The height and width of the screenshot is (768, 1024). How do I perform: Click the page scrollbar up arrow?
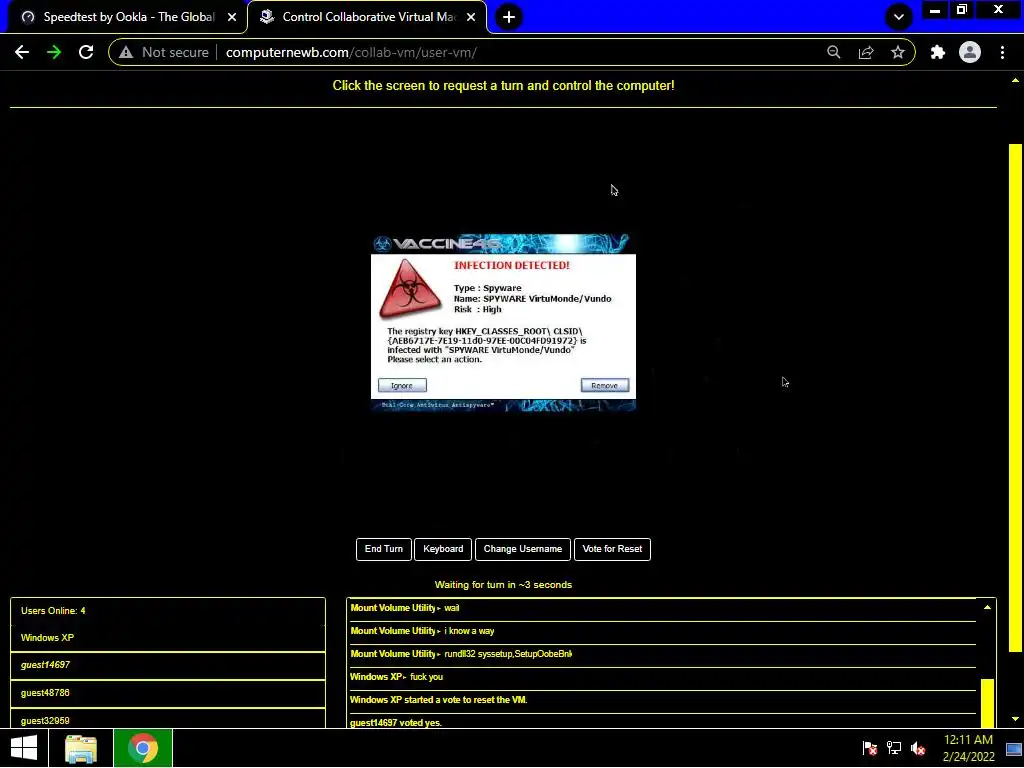(1016, 80)
